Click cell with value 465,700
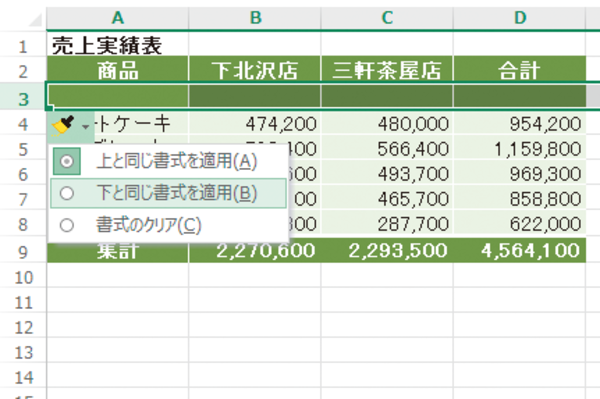 click(x=387, y=198)
